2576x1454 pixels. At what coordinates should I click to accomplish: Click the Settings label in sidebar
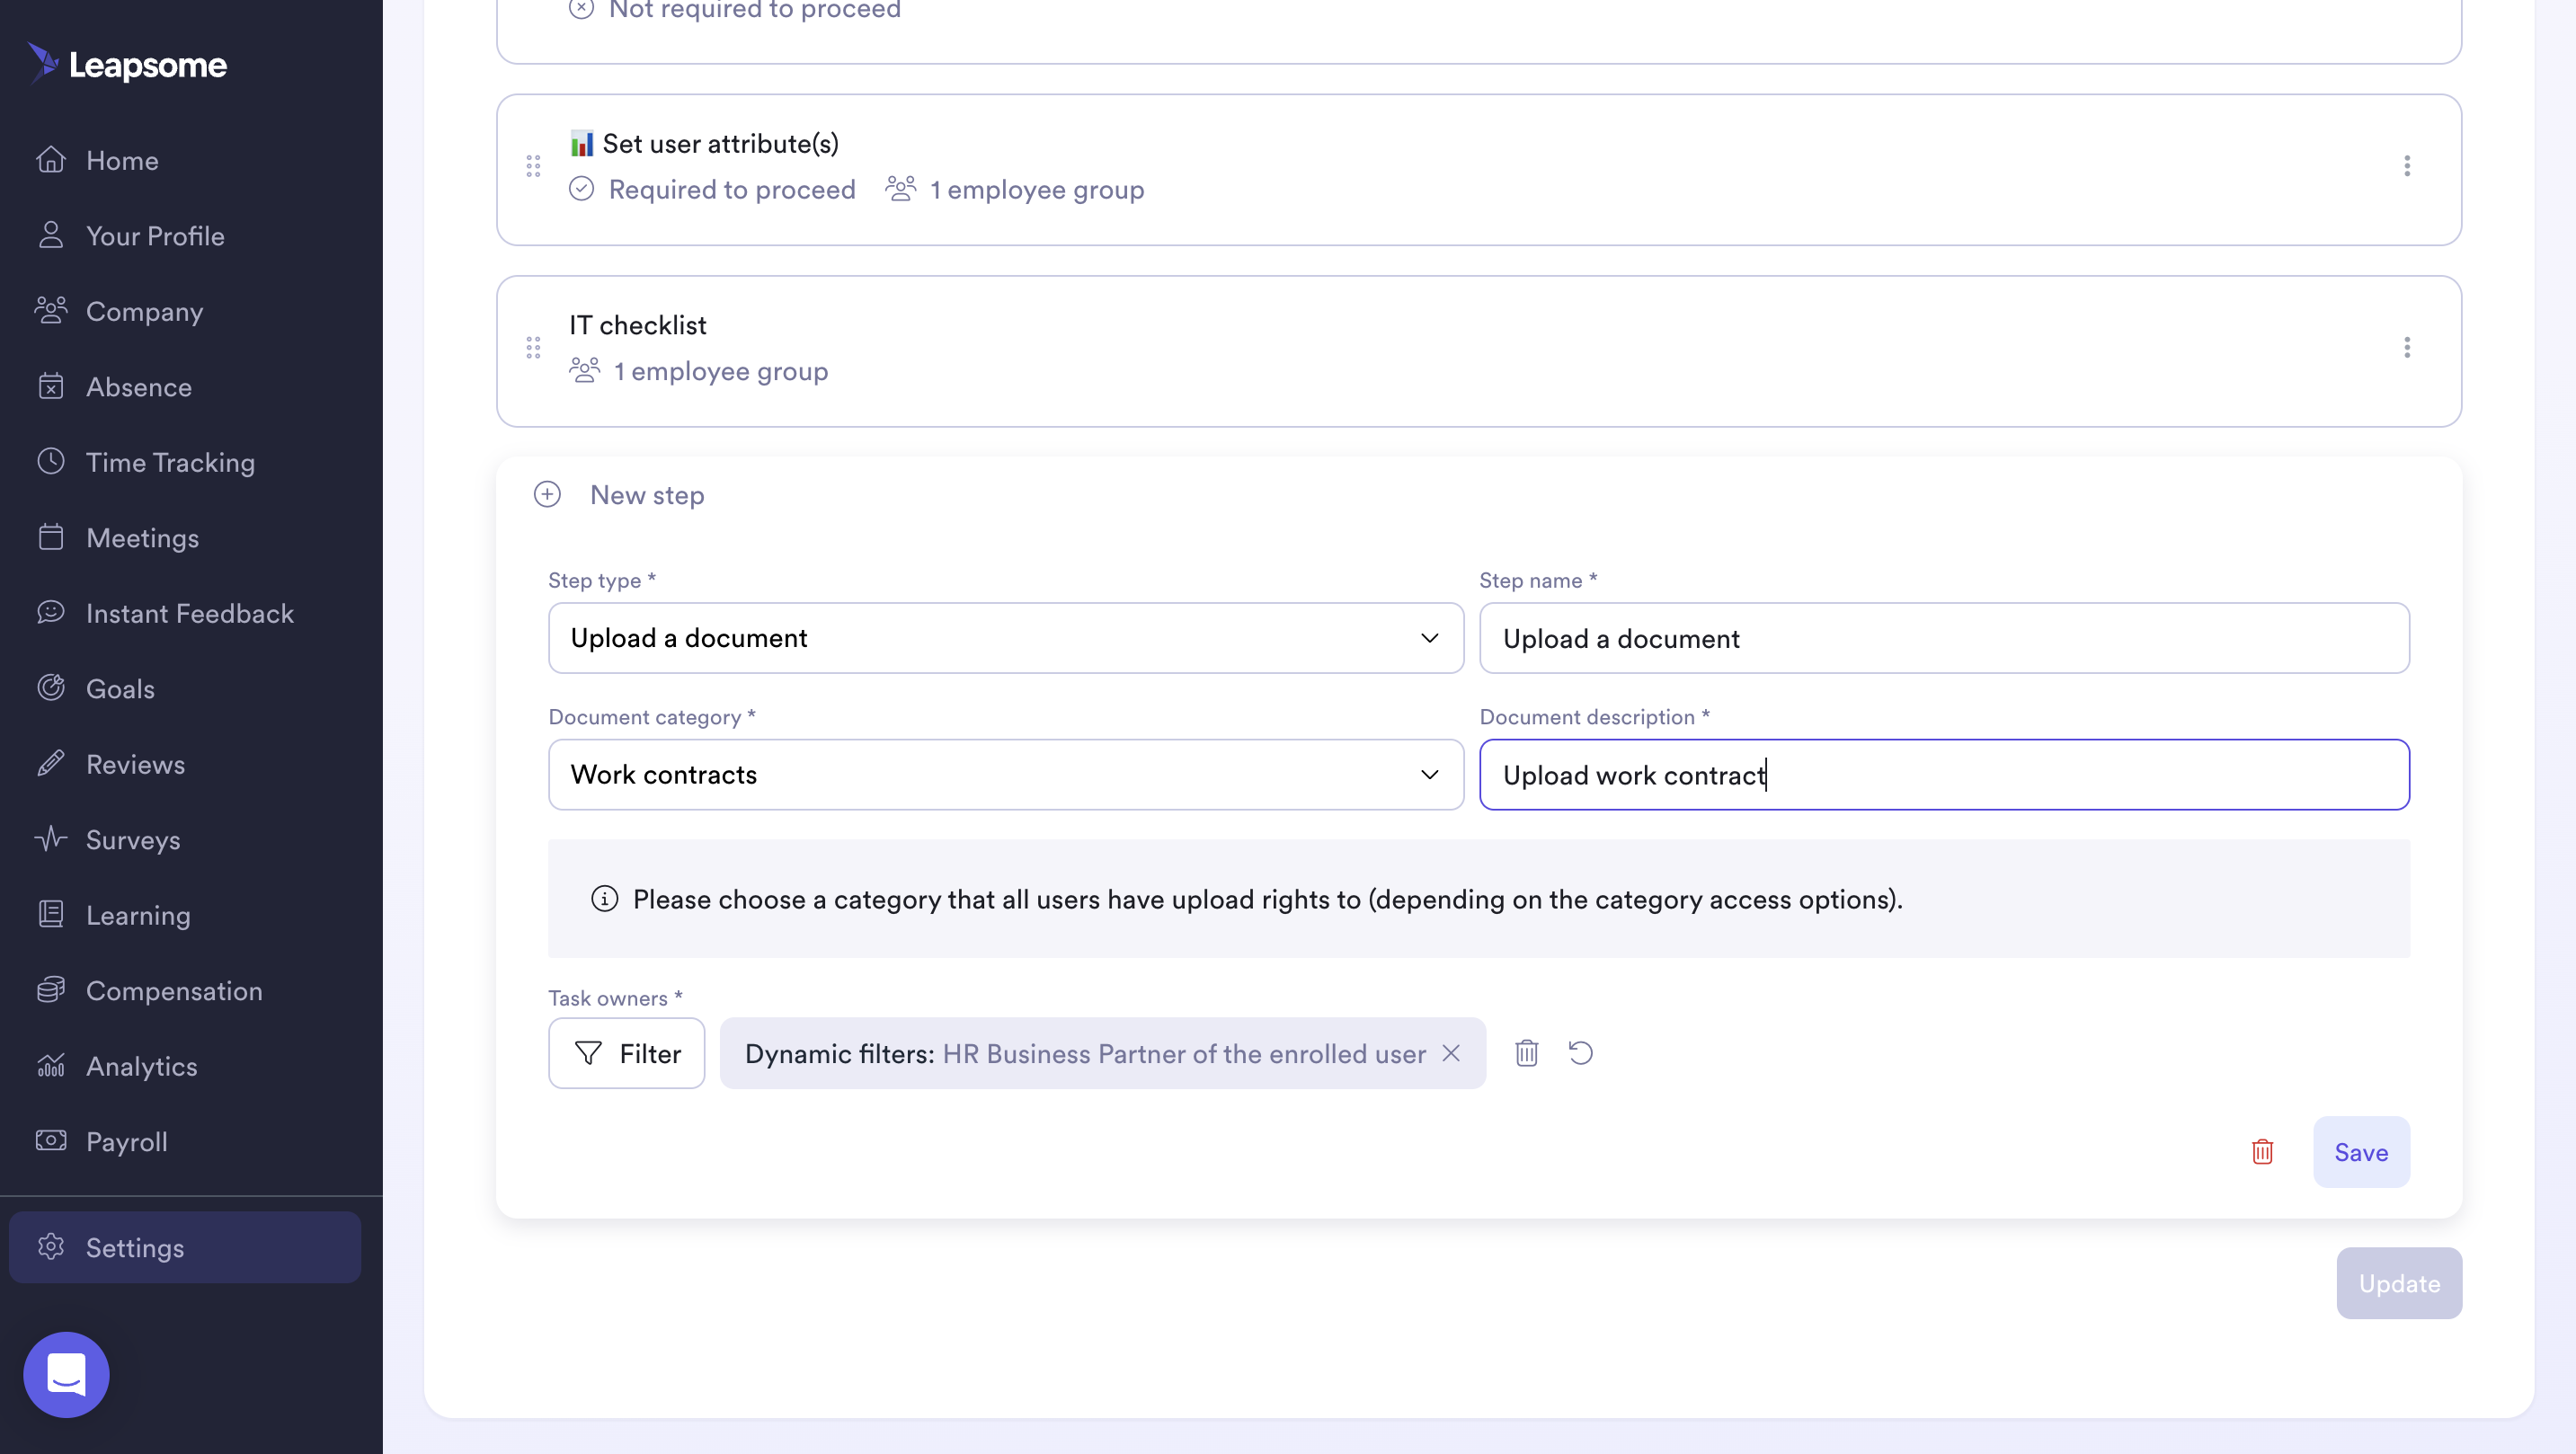click(135, 1248)
